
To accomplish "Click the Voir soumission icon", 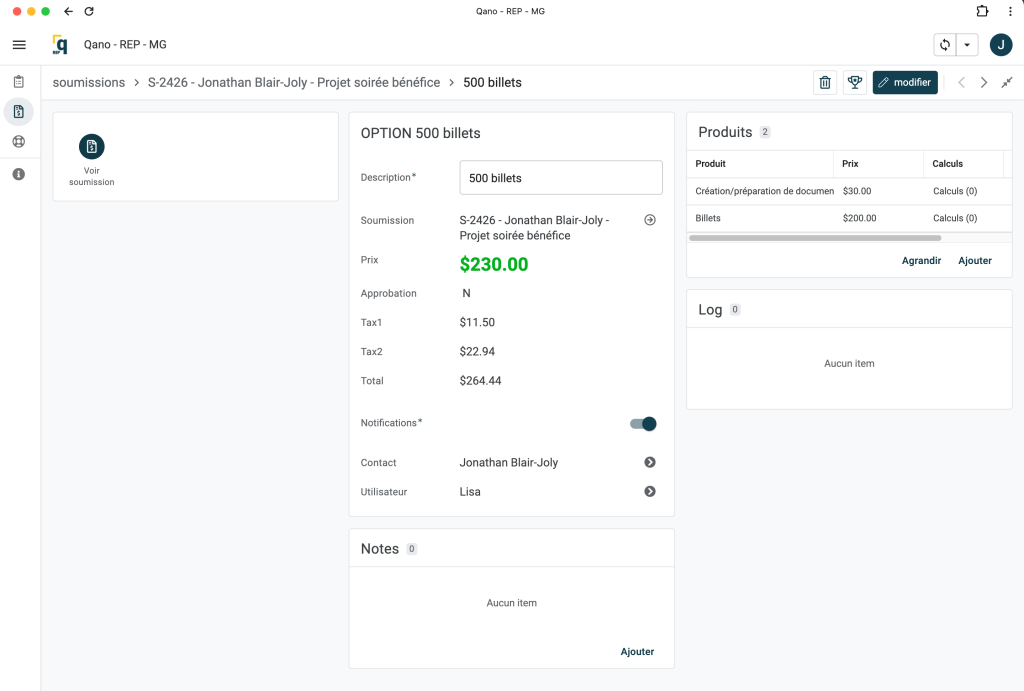I will point(92,147).
